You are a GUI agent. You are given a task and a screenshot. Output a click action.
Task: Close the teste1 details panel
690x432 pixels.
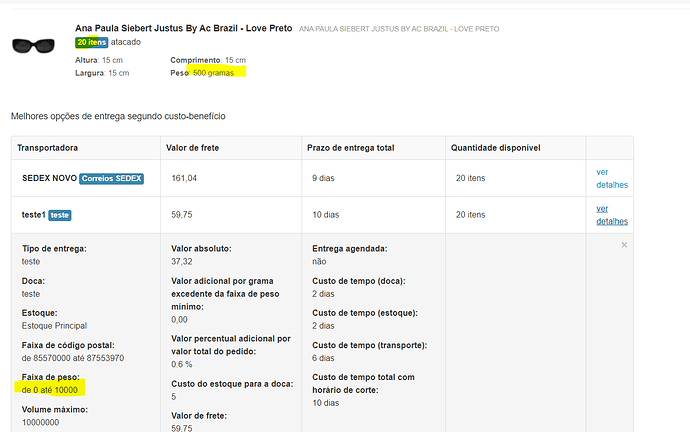[x=624, y=245]
